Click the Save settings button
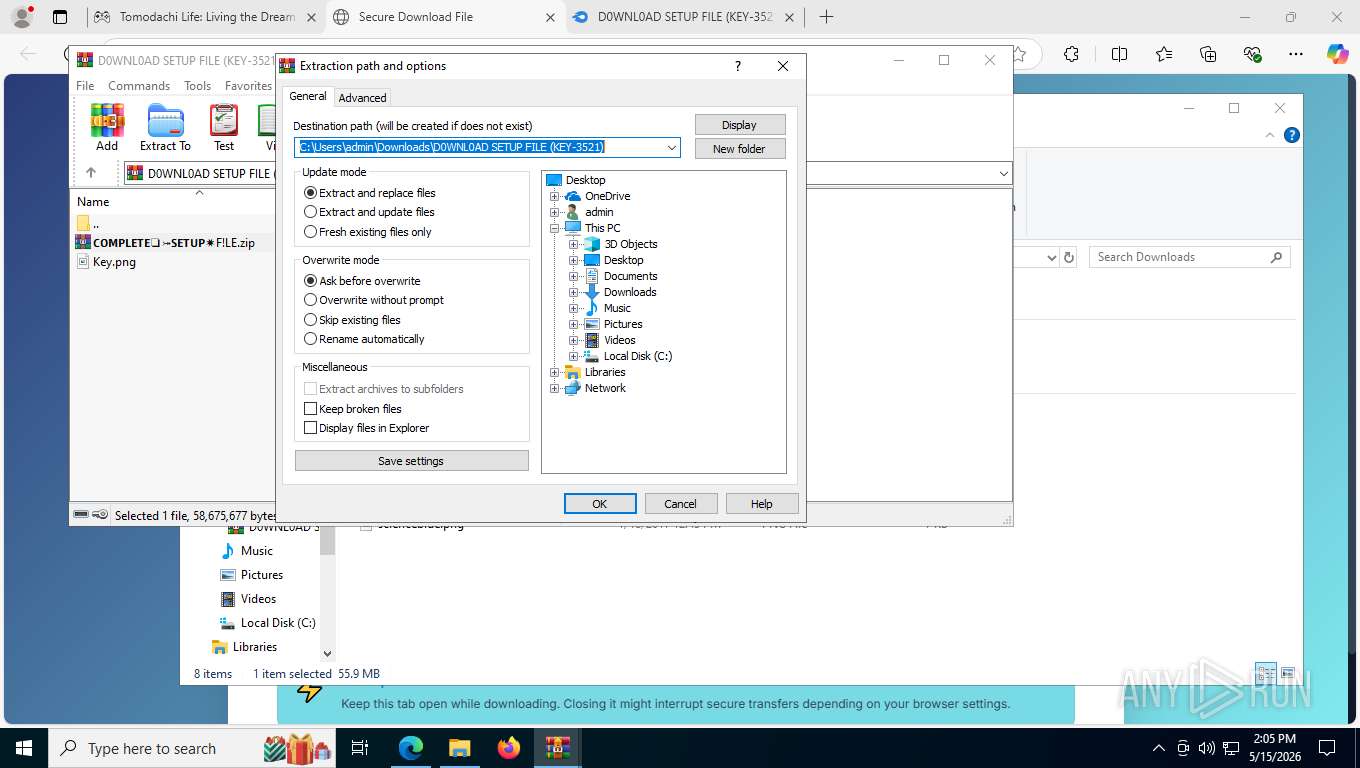This screenshot has height=768, width=1360. 411,461
